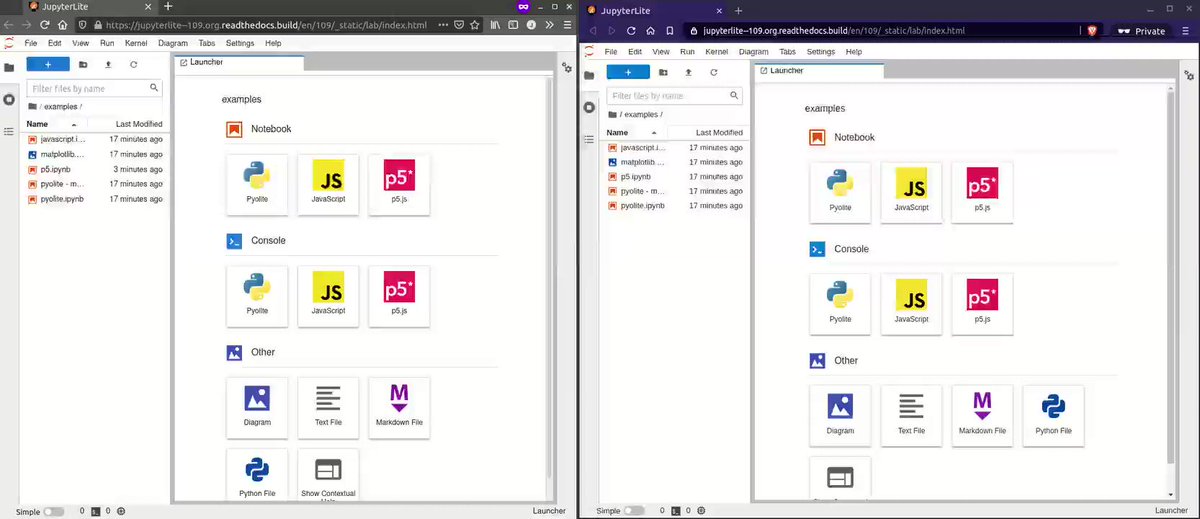Image resolution: width=1200 pixels, height=519 pixels.
Task: Click New Folder icon in right Brave window
Action: [663, 72]
